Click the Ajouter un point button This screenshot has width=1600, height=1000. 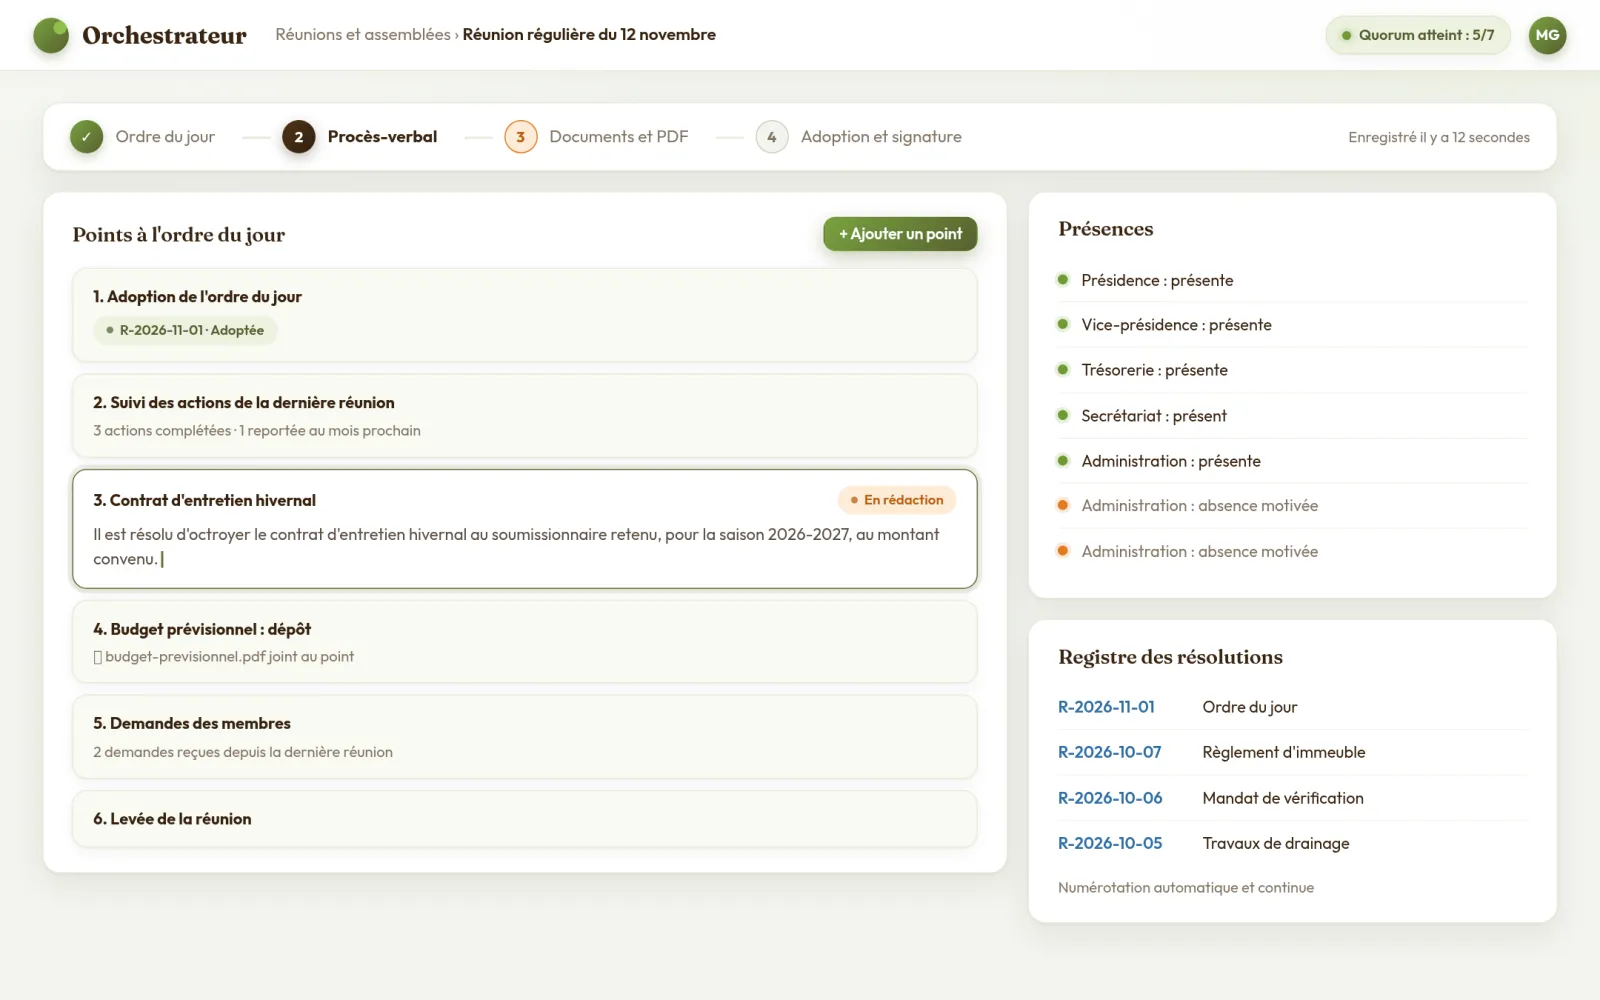tap(900, 234)
